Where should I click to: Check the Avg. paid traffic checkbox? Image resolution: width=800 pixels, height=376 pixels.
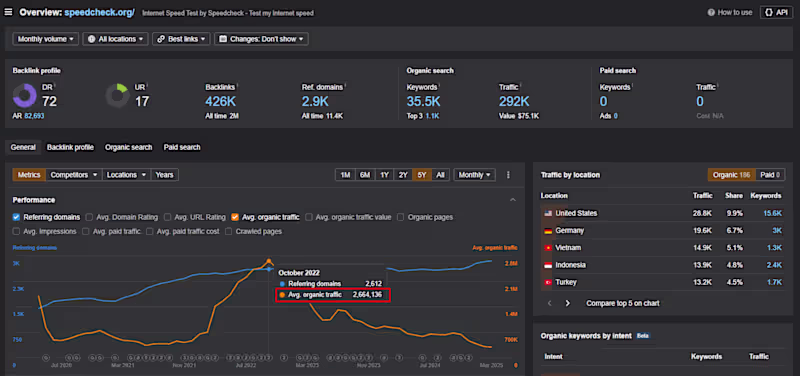tap(86, 232)
